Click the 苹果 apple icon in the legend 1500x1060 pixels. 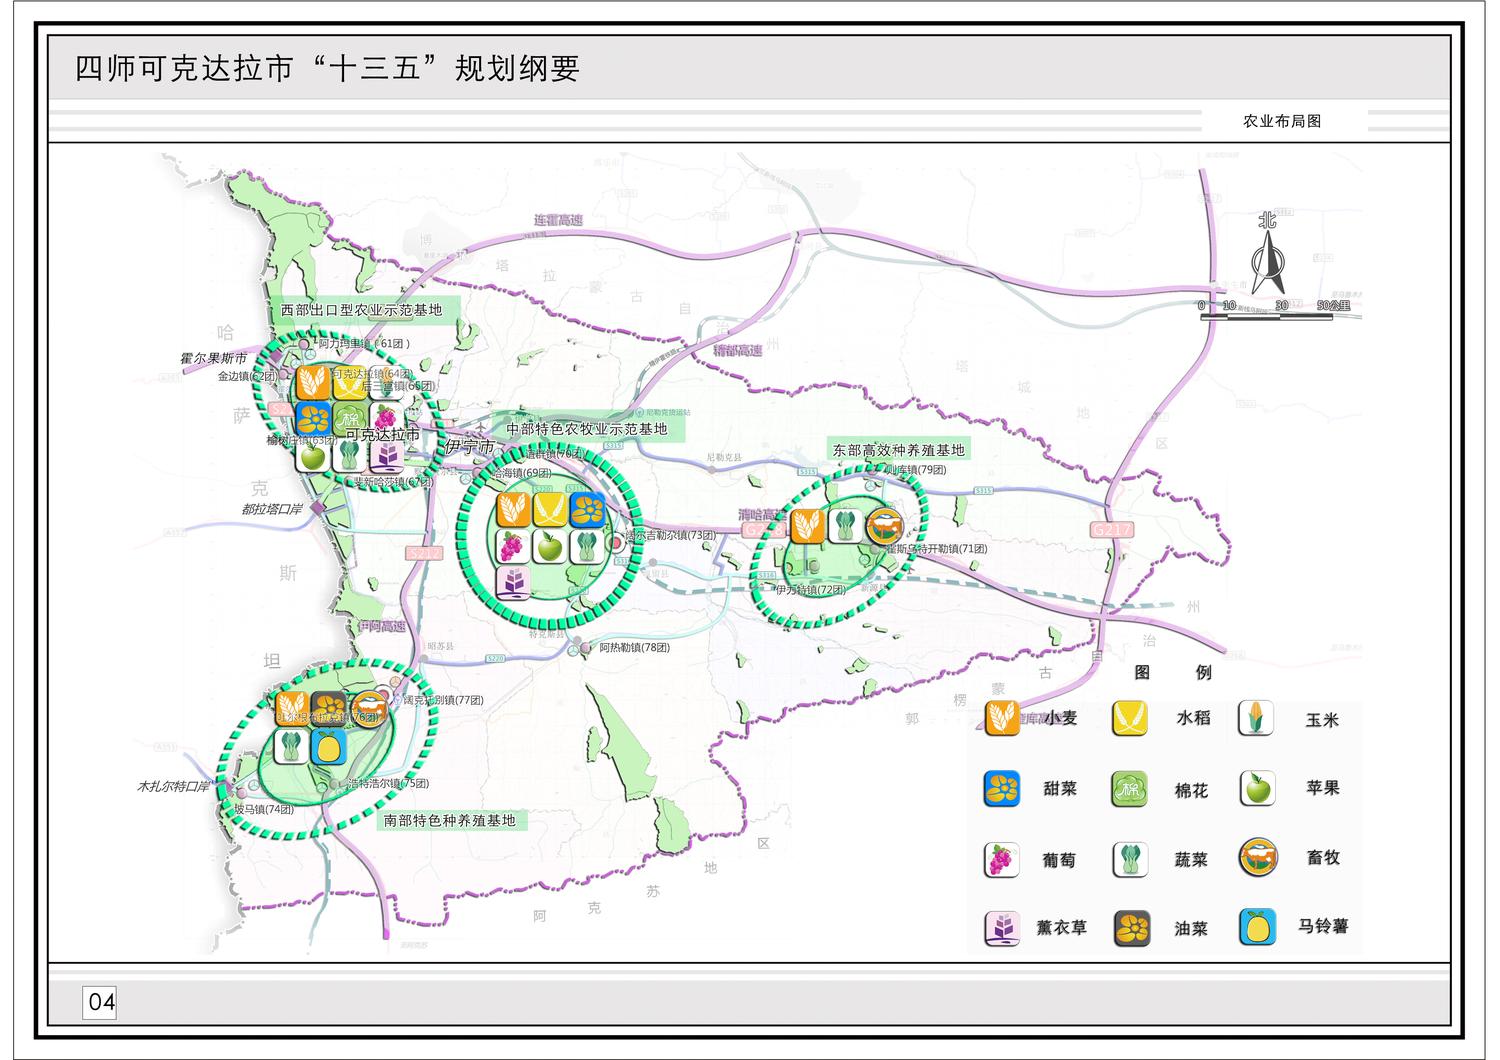[x=1258, y=788]
